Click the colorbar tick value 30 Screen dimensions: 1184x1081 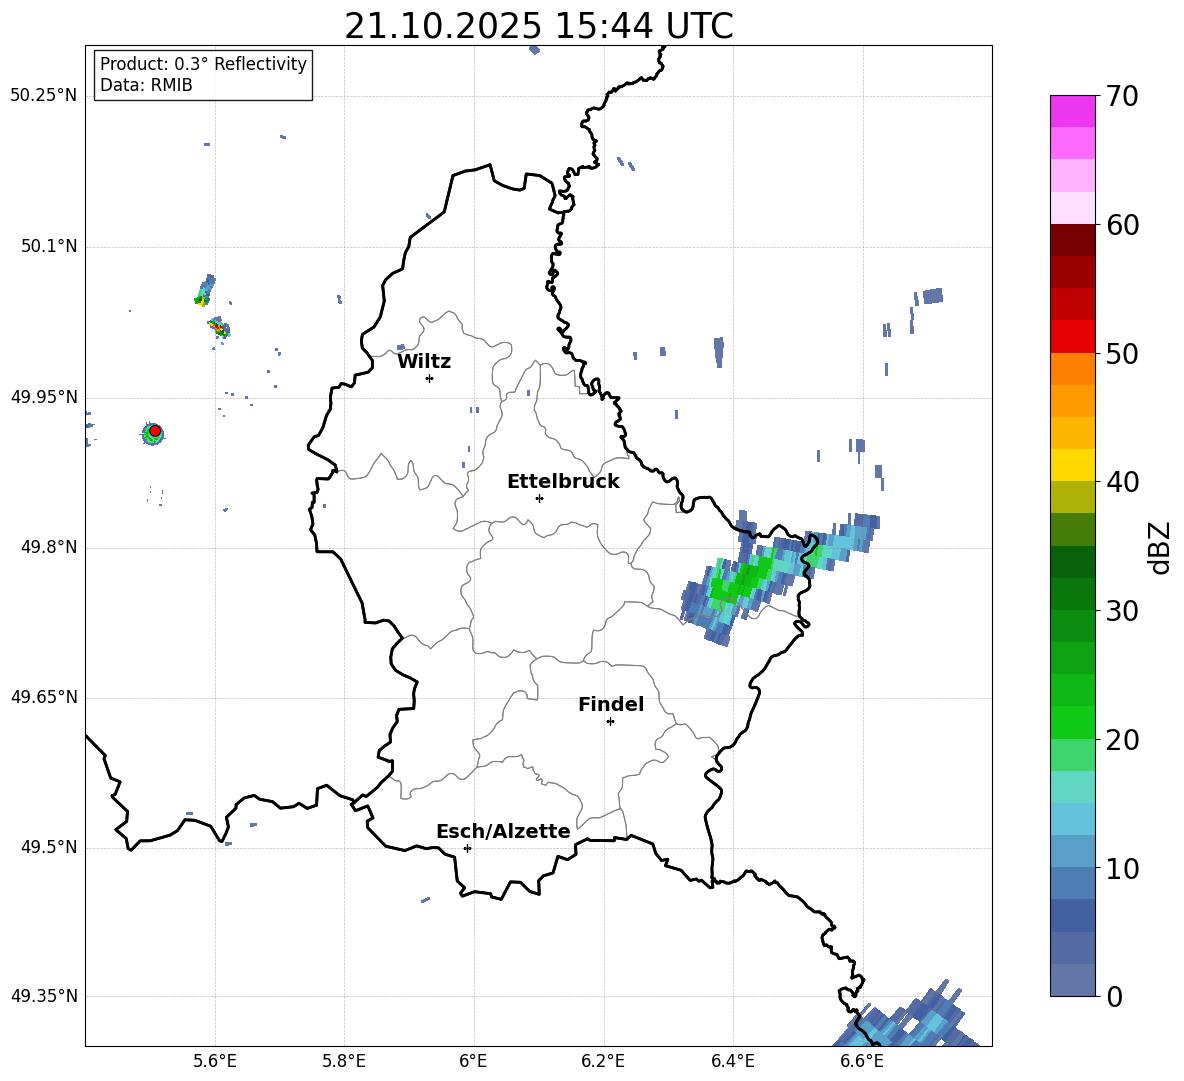1122,611
